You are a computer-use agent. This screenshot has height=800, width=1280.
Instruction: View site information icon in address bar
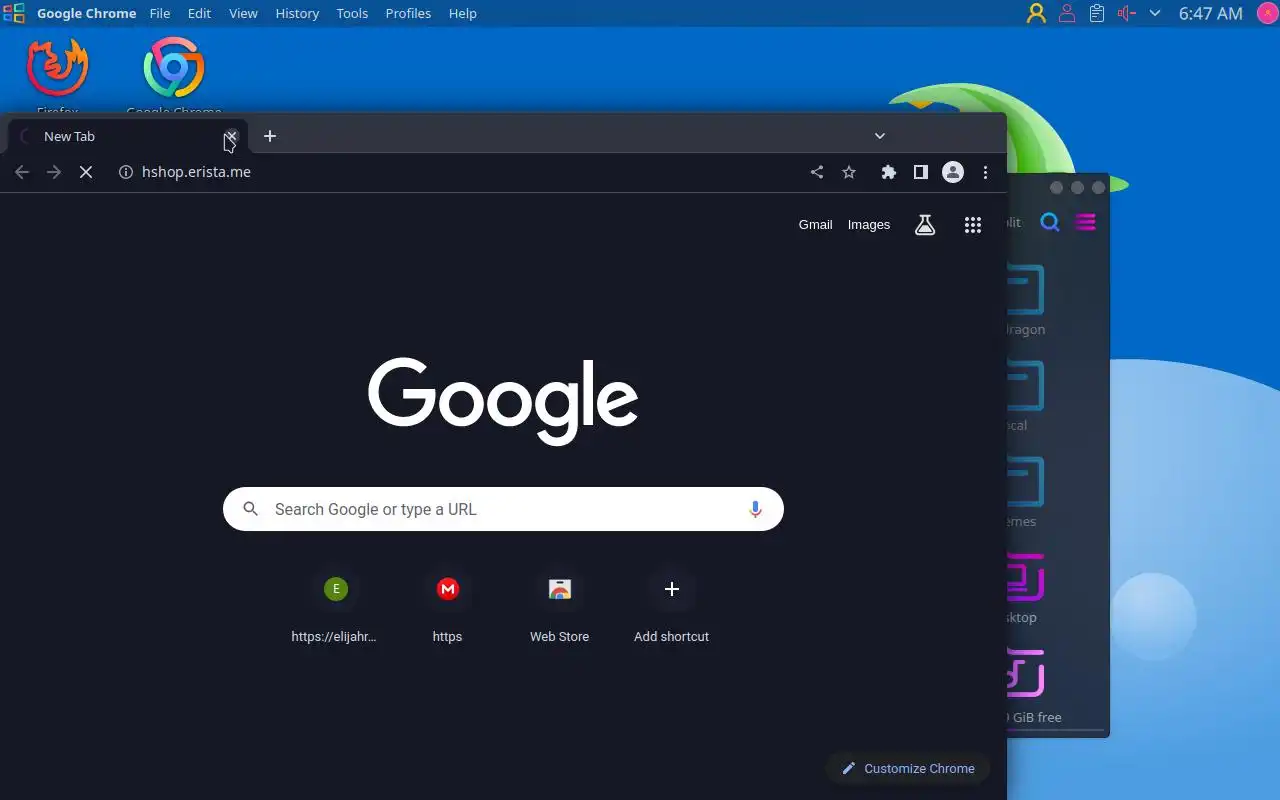point(126,172)
